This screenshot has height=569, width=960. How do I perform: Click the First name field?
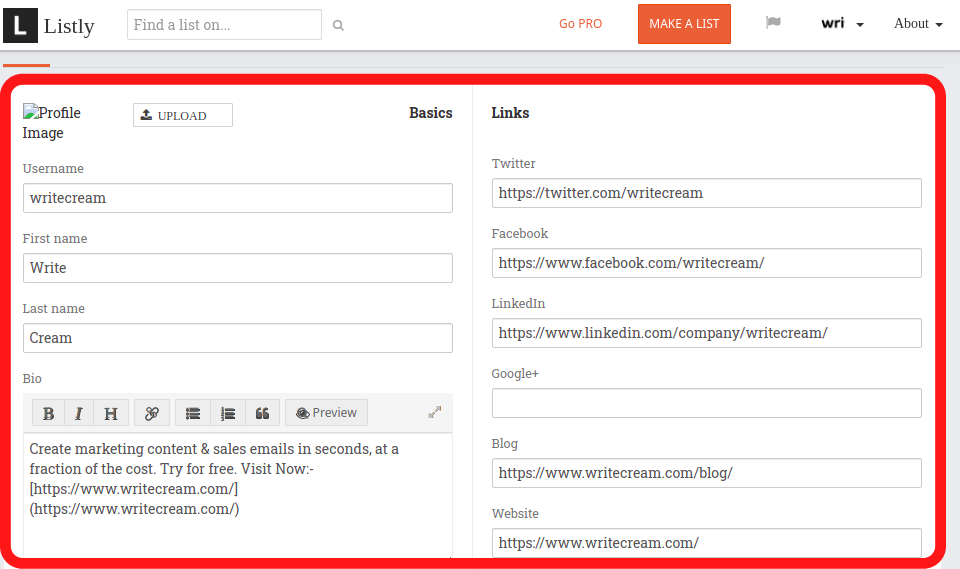(x=238, y=268)
